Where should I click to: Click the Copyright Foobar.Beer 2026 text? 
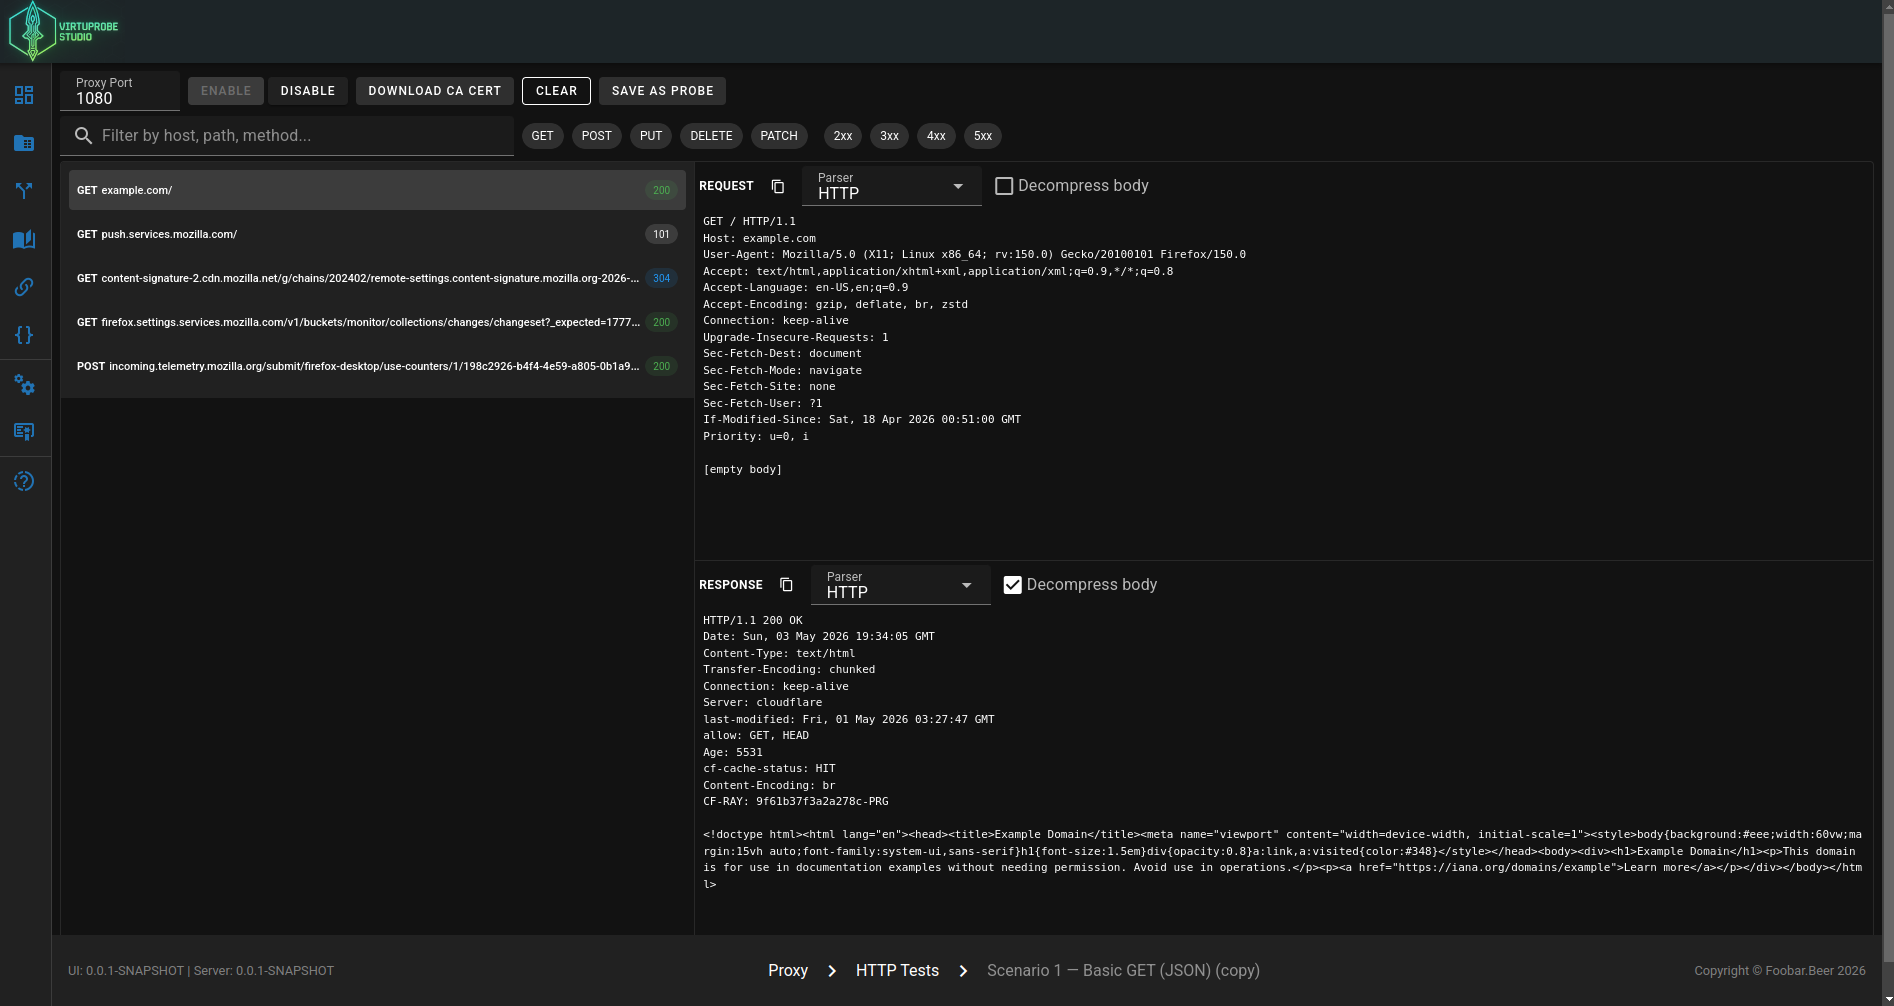(x=1780, y=971)
